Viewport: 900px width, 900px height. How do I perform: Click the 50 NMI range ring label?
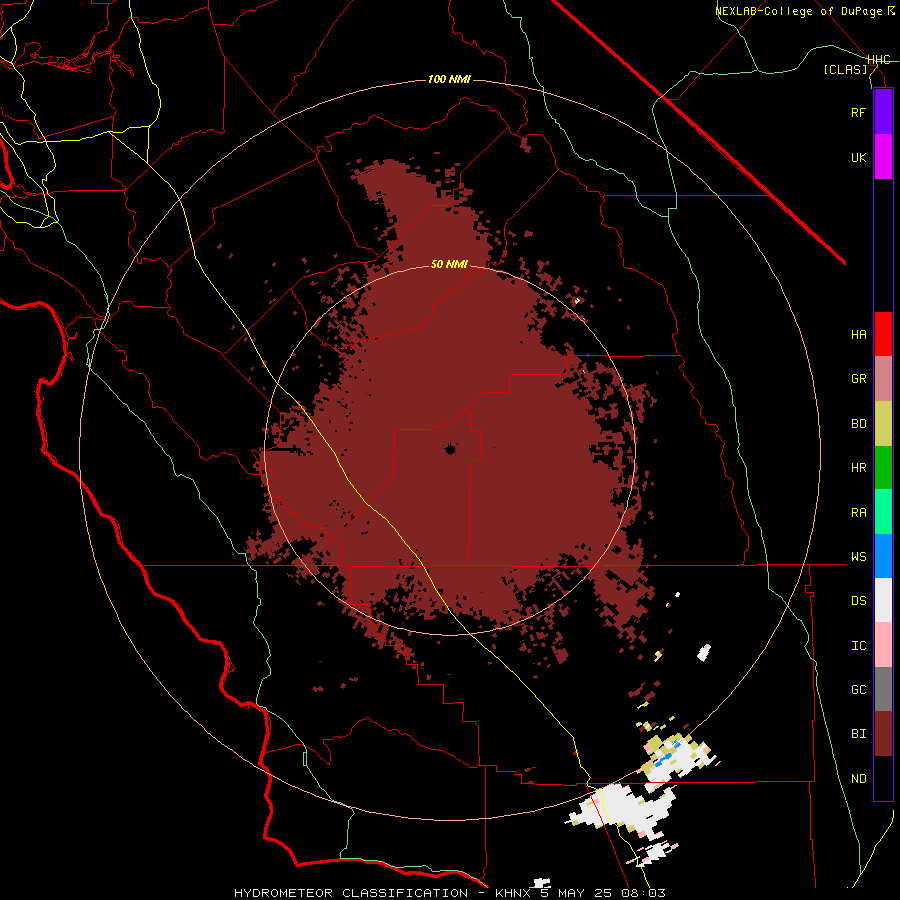click(449, 264)
